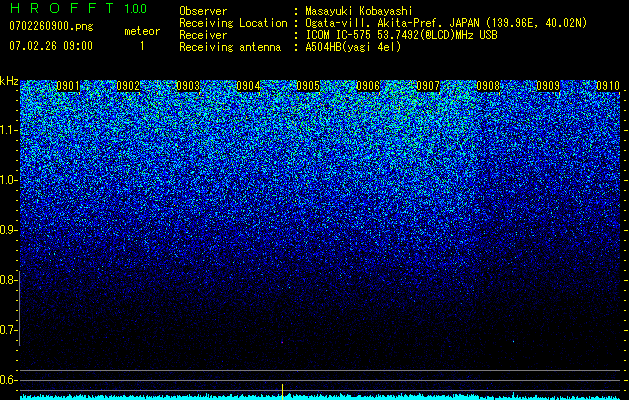Click the 1.0 kHz axis label
Image resolution: width=629 pixels, height=400 pixels.
pos(8,180)
